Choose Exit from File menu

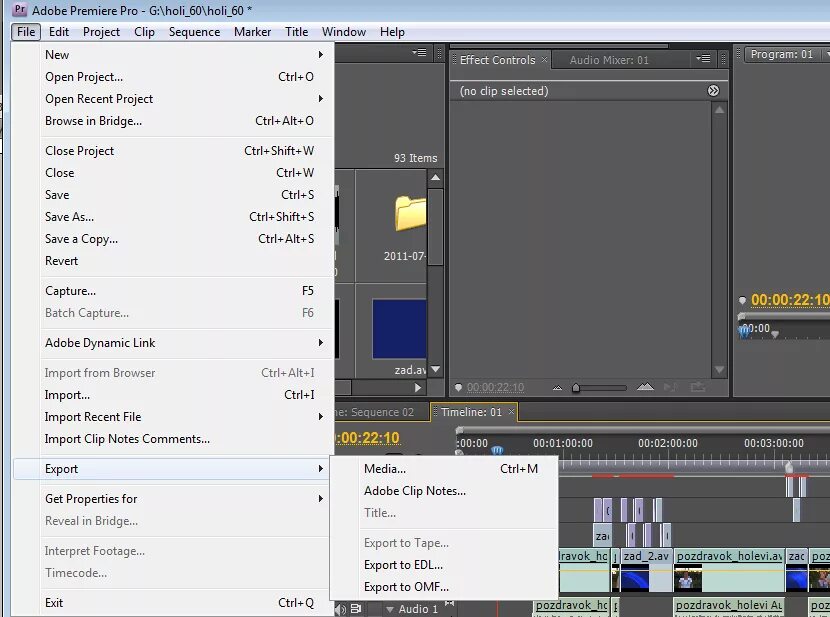[173, 603]
